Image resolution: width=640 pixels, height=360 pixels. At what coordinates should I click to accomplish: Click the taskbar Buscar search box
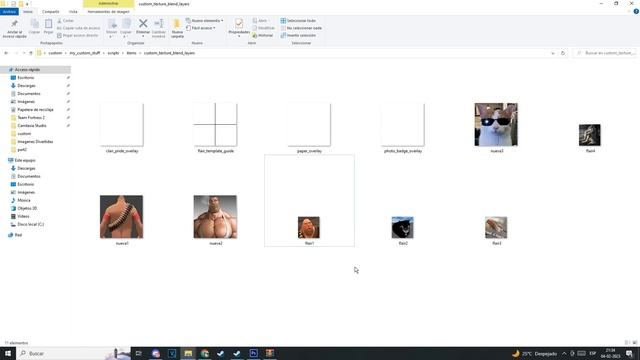73,353
